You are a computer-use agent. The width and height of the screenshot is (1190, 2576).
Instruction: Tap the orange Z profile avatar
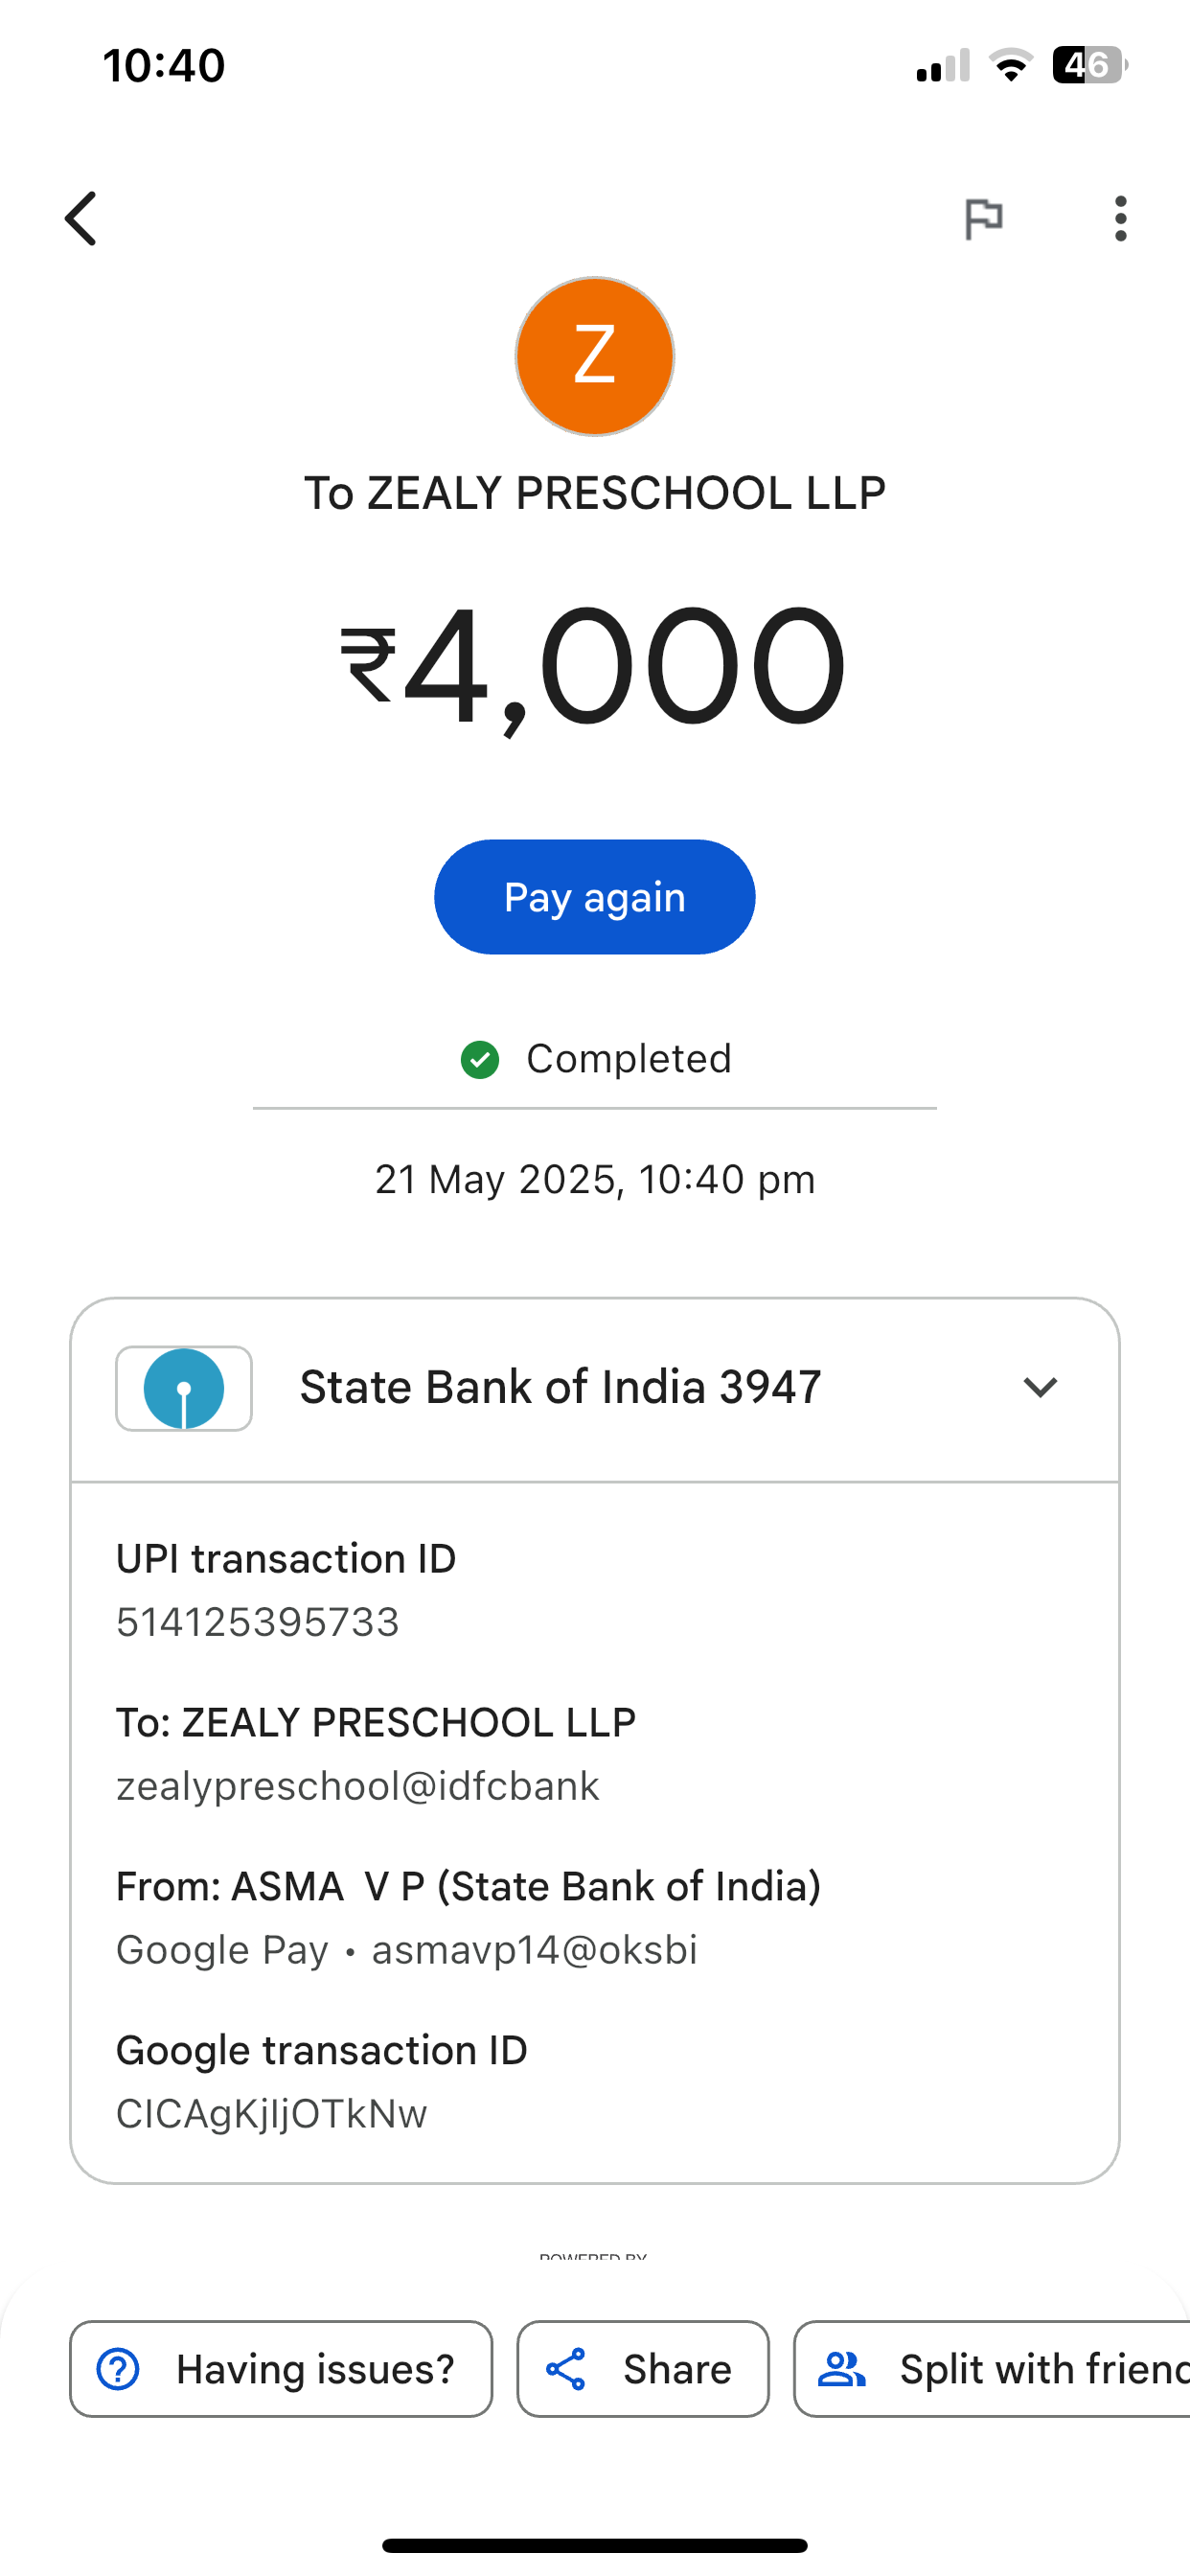[595, 356]
